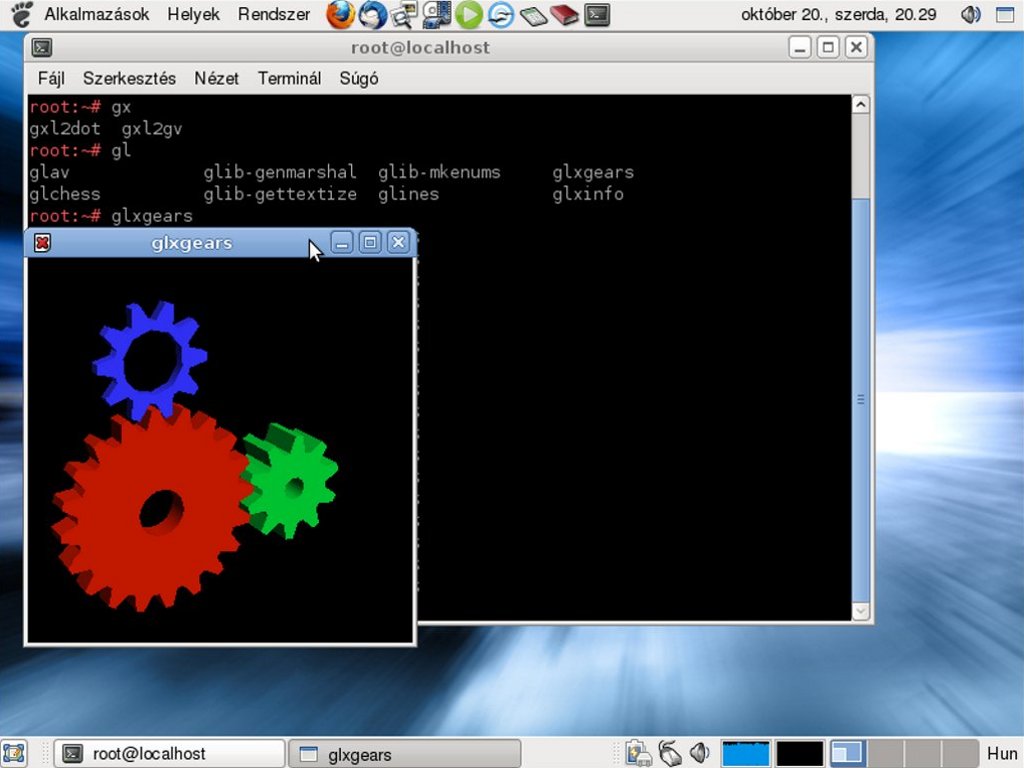Click the black system monitor graph applet
This screenshot has width=1024, height=768.
pos(799,753)
